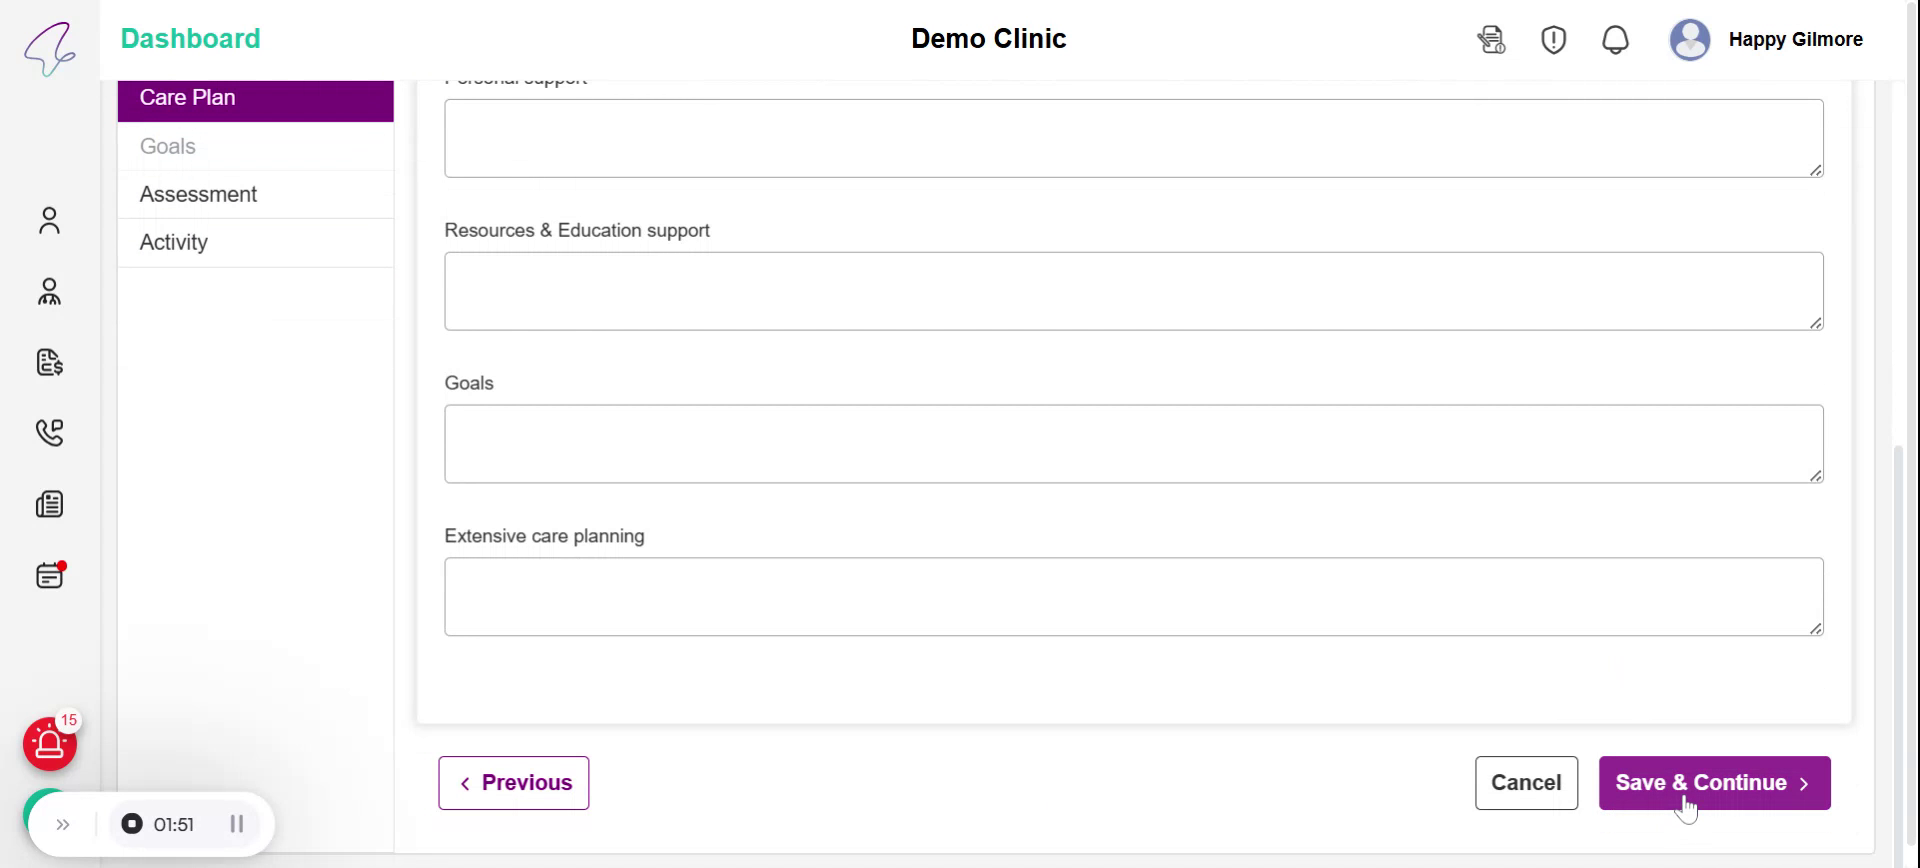Open the care team sidebar icon
Viewport: 1920px width, 868px height.
(x=49, y=292)
